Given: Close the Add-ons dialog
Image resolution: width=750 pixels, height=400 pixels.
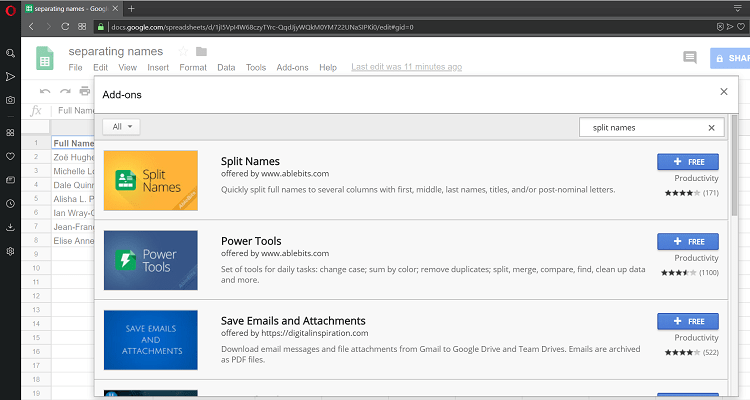Looking at the screenshot, I should click(x=724, y=92).
